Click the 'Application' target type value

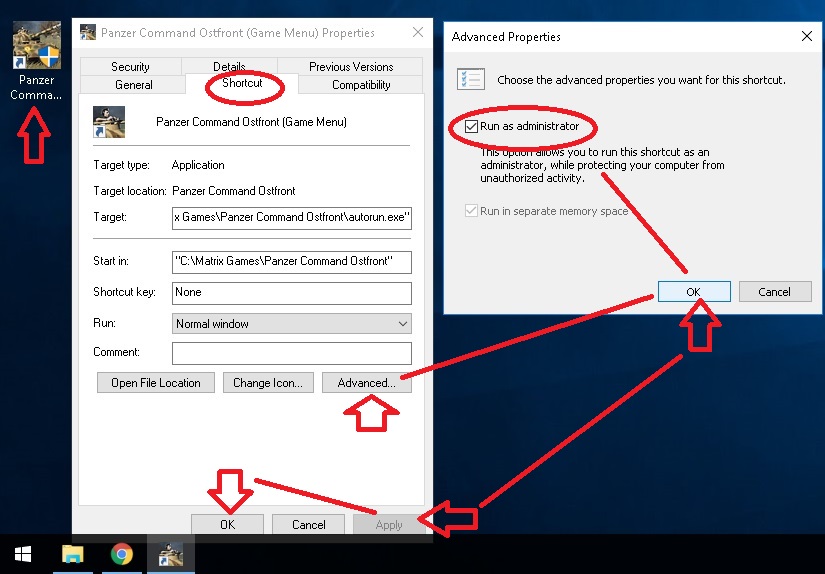pos(198,165)
